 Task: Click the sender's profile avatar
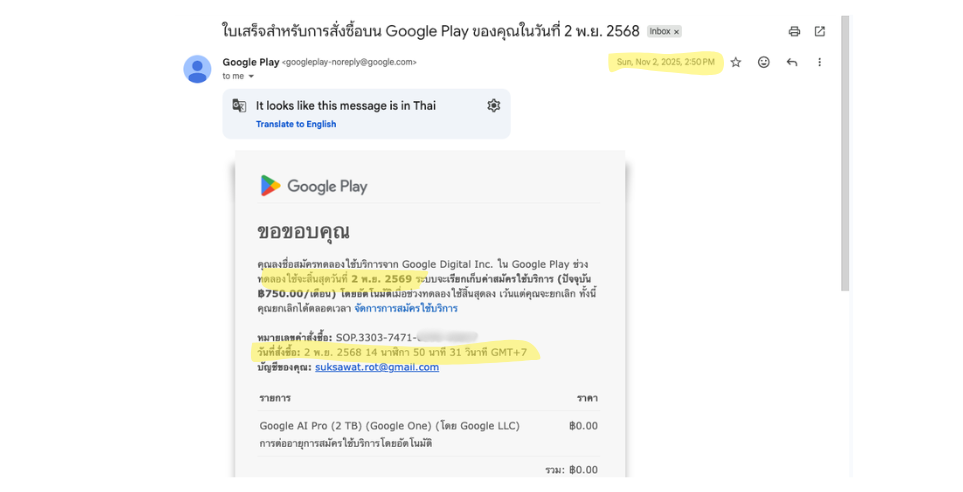(197, 69)
